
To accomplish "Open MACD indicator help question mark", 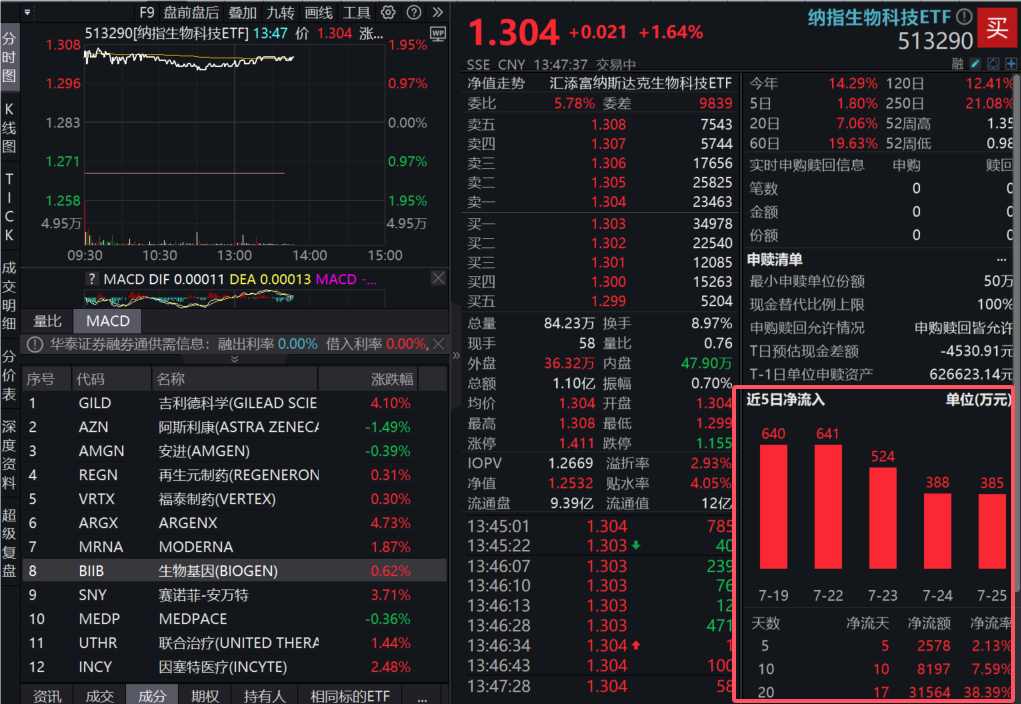I will tap(92, 279).
